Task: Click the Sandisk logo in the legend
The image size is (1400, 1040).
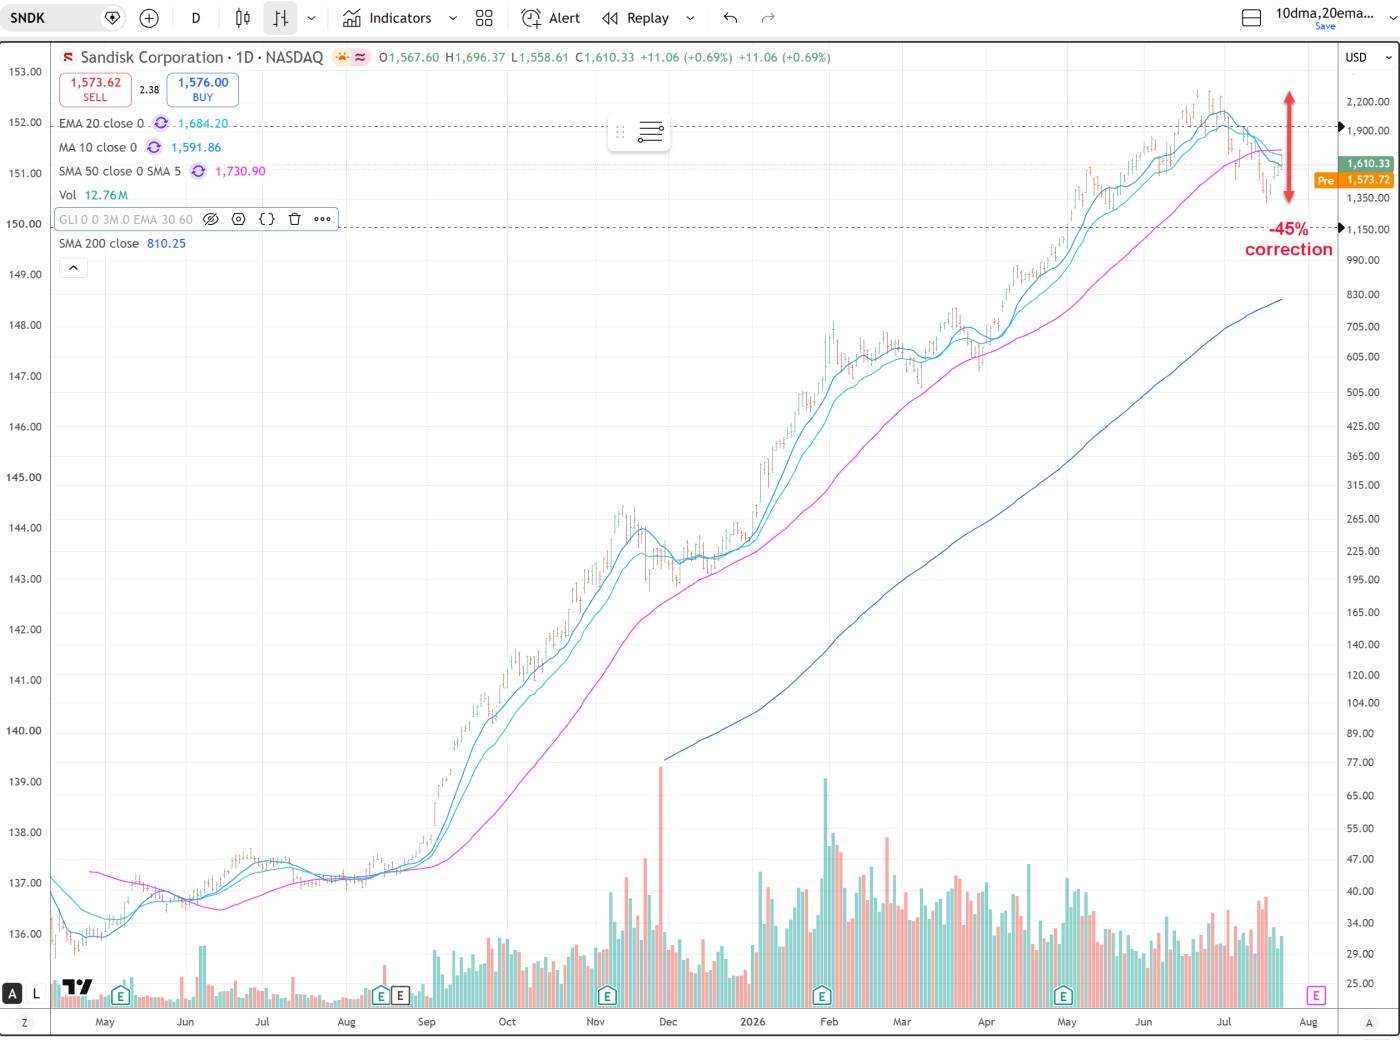Action: click(68, 58)
